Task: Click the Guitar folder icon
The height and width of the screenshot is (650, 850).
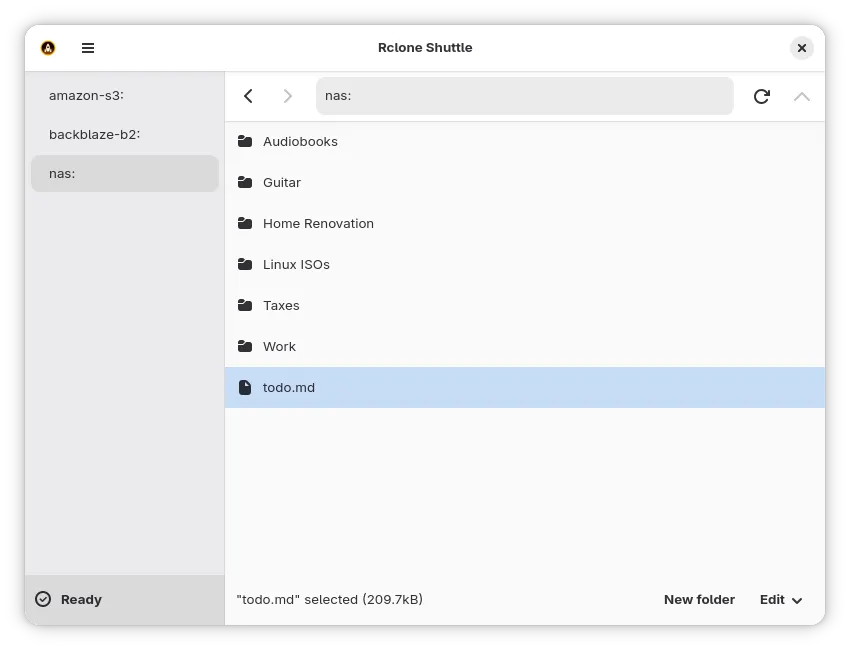Action: 245,182
